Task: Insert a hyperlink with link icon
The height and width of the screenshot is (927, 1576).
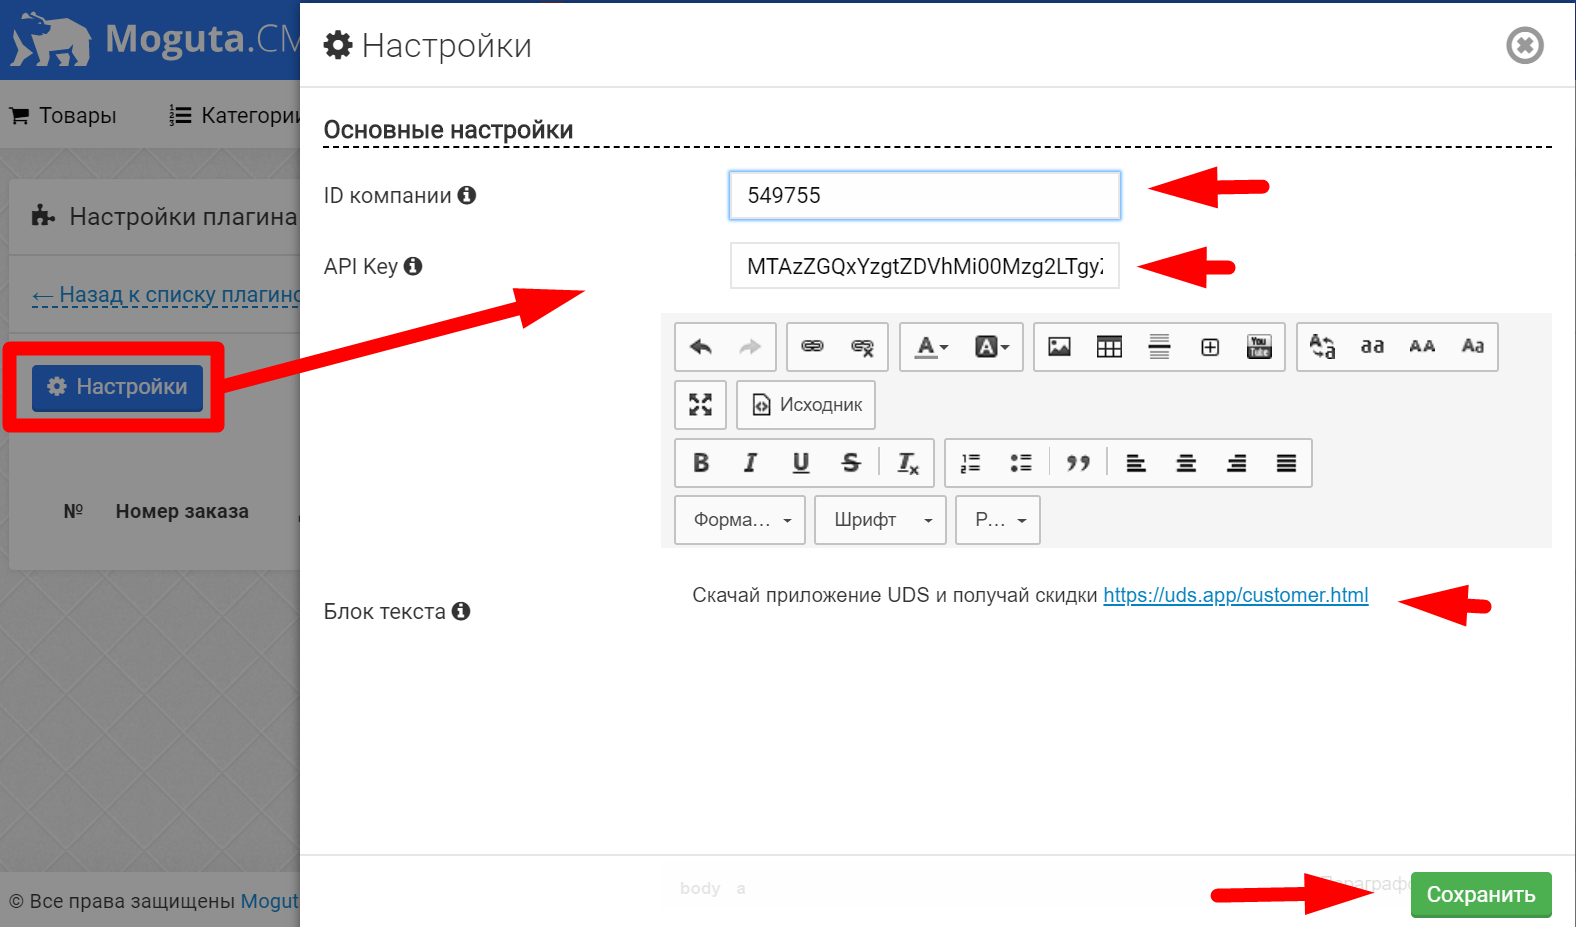Action: 812,347
